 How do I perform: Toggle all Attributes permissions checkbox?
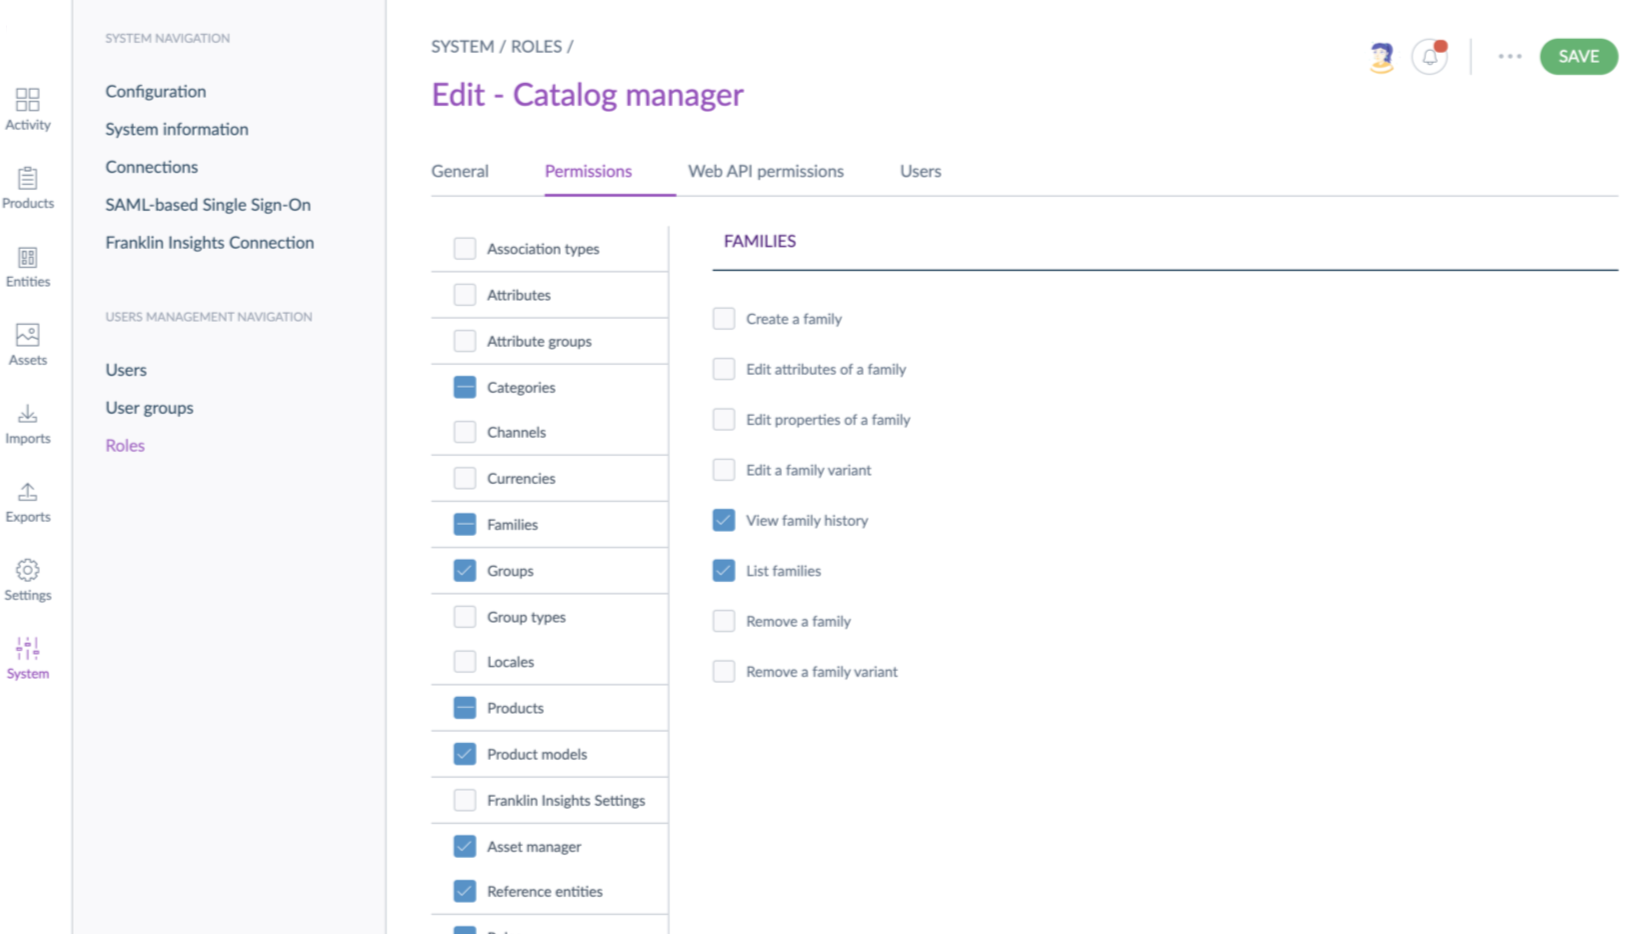(x=465, y=295)
